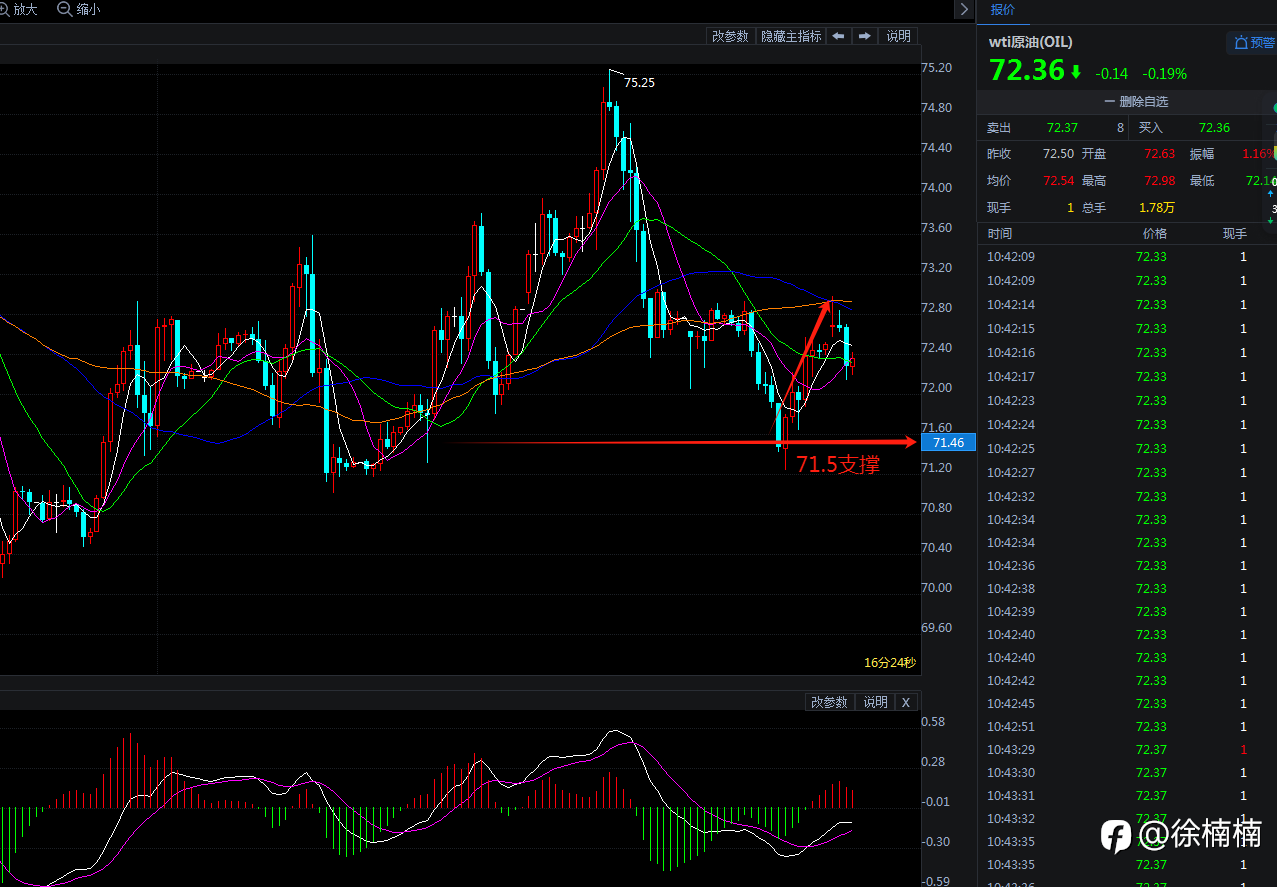1277x887 pixels.
Task: Click the 开盘 value 72.63
Action: point(1160,154)
